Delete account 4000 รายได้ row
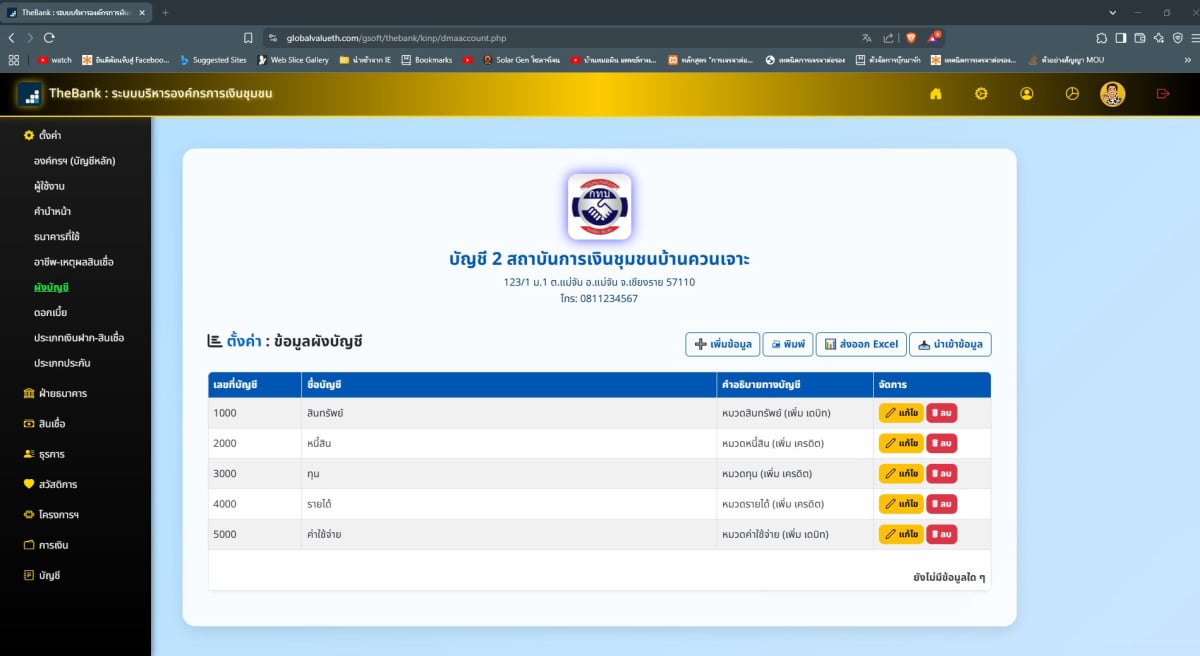 pyautogui.click(x=941, y=504)
